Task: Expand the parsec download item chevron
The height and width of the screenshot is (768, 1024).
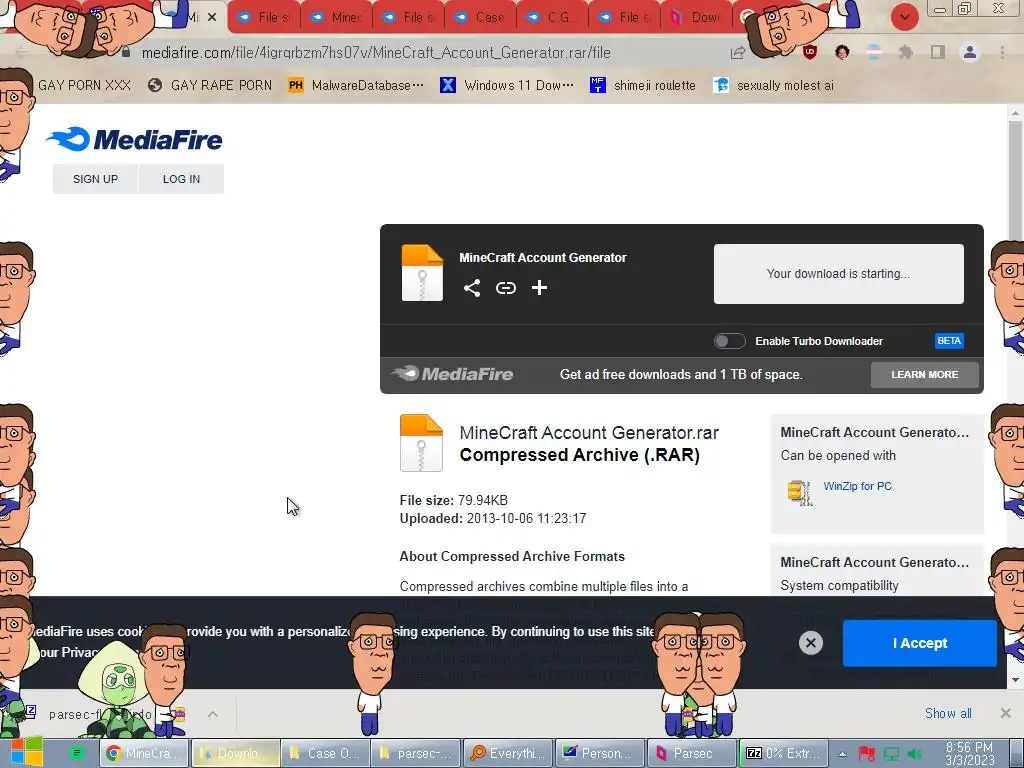Action: 212,714
